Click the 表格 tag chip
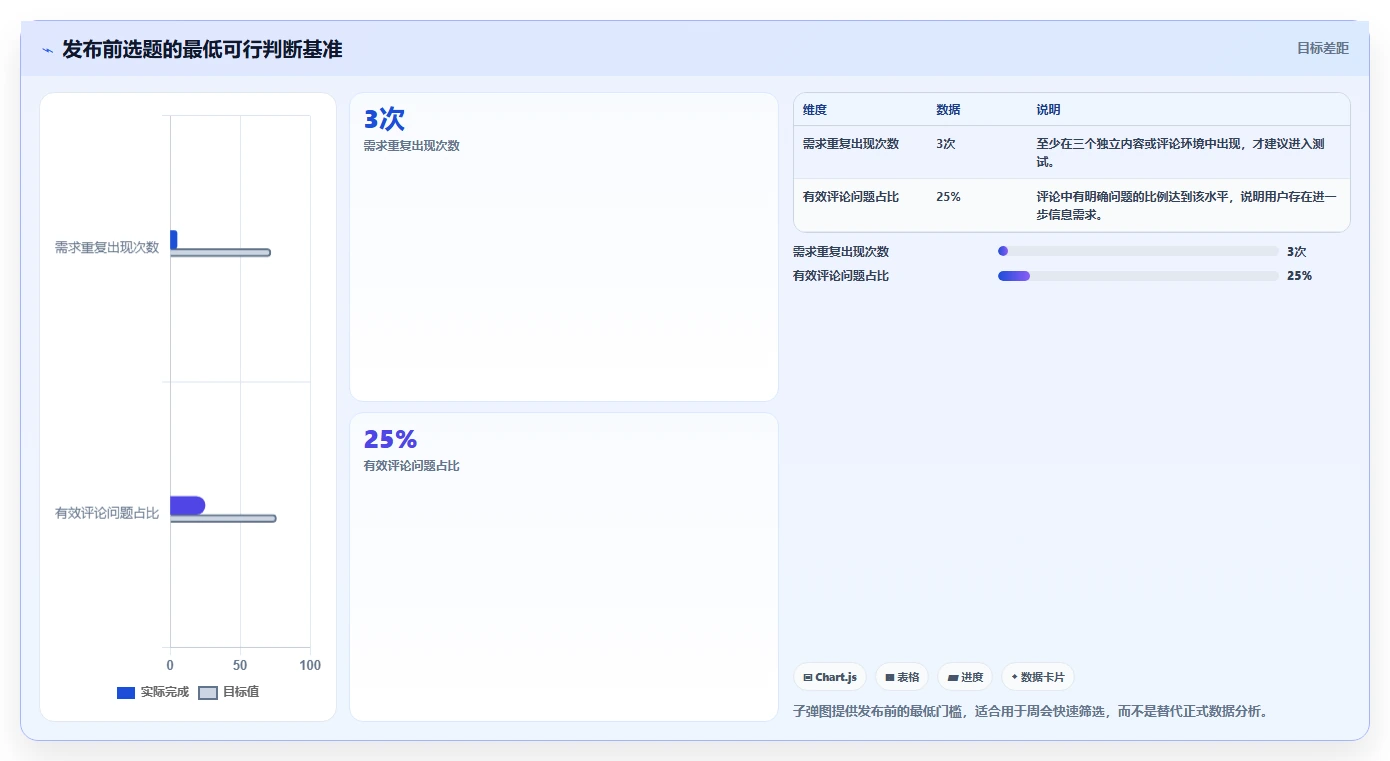1390x761 pixels. [902, 677]
